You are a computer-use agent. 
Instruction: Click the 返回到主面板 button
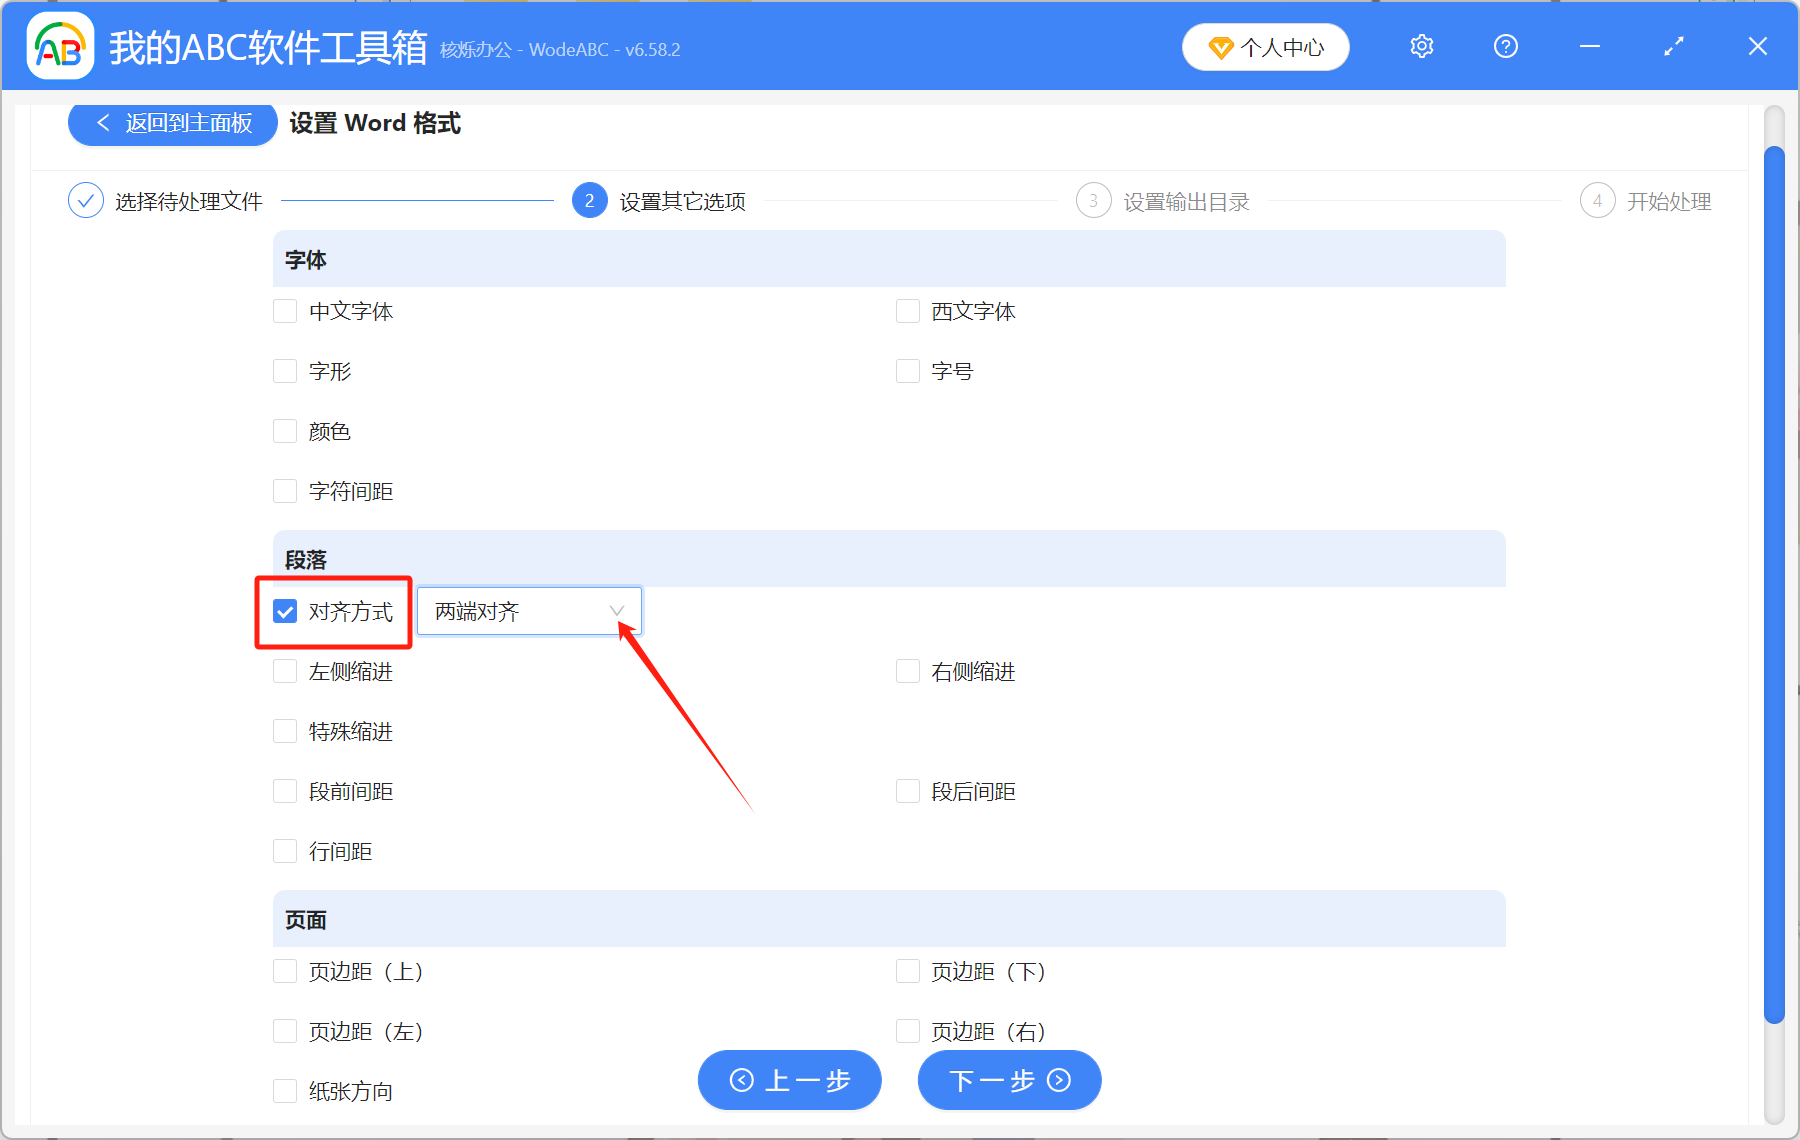[171, 123]
